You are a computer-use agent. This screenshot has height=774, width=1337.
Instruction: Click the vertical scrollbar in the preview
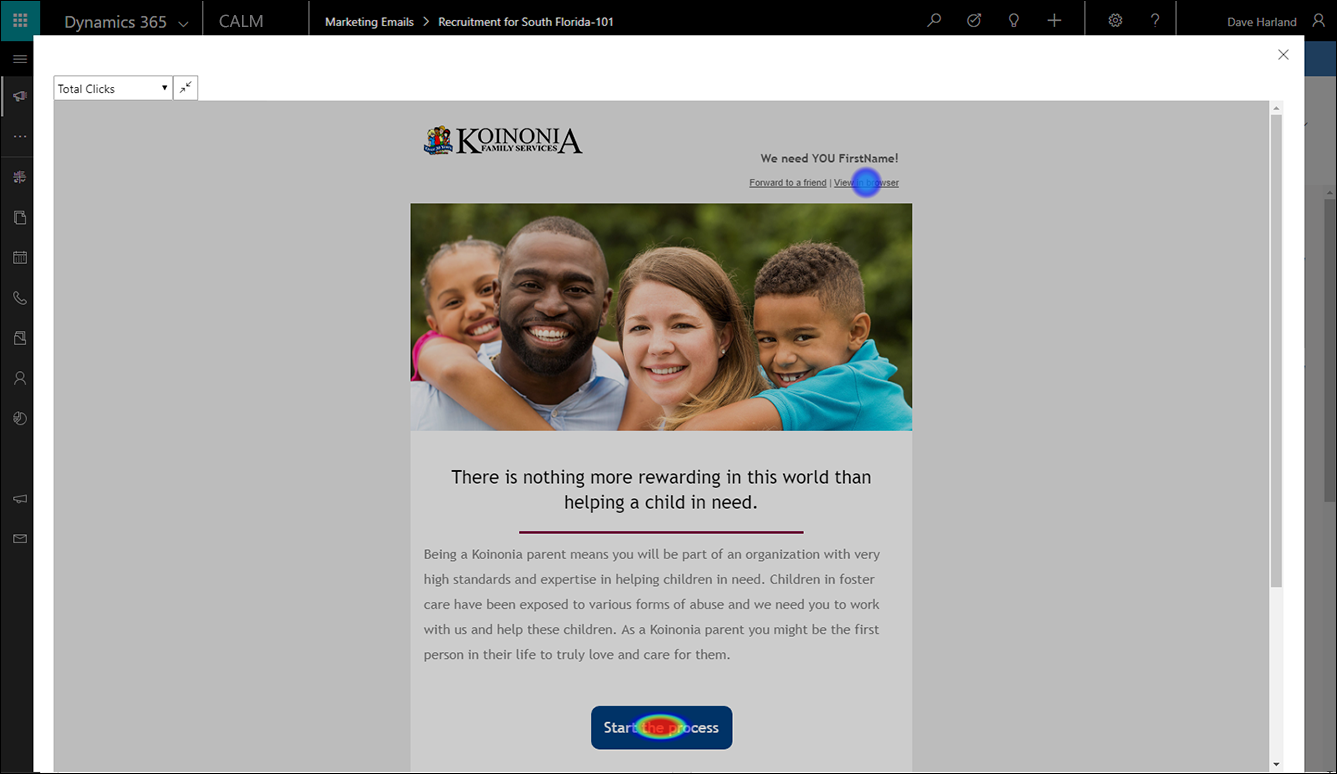(1275, 350)
